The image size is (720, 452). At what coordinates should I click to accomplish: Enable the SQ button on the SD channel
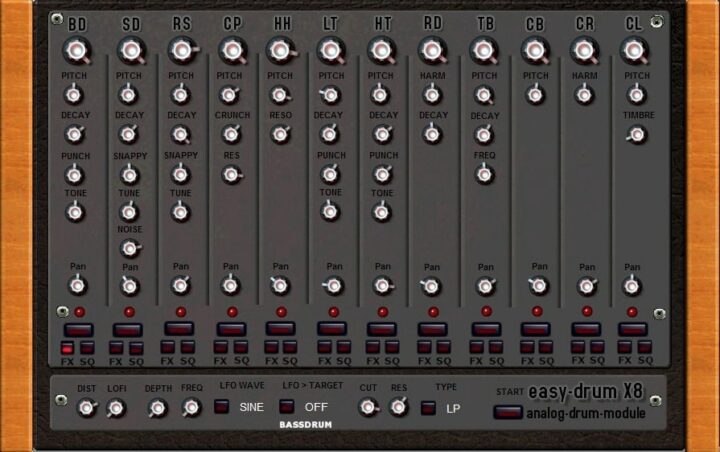[x=136, y=348]
